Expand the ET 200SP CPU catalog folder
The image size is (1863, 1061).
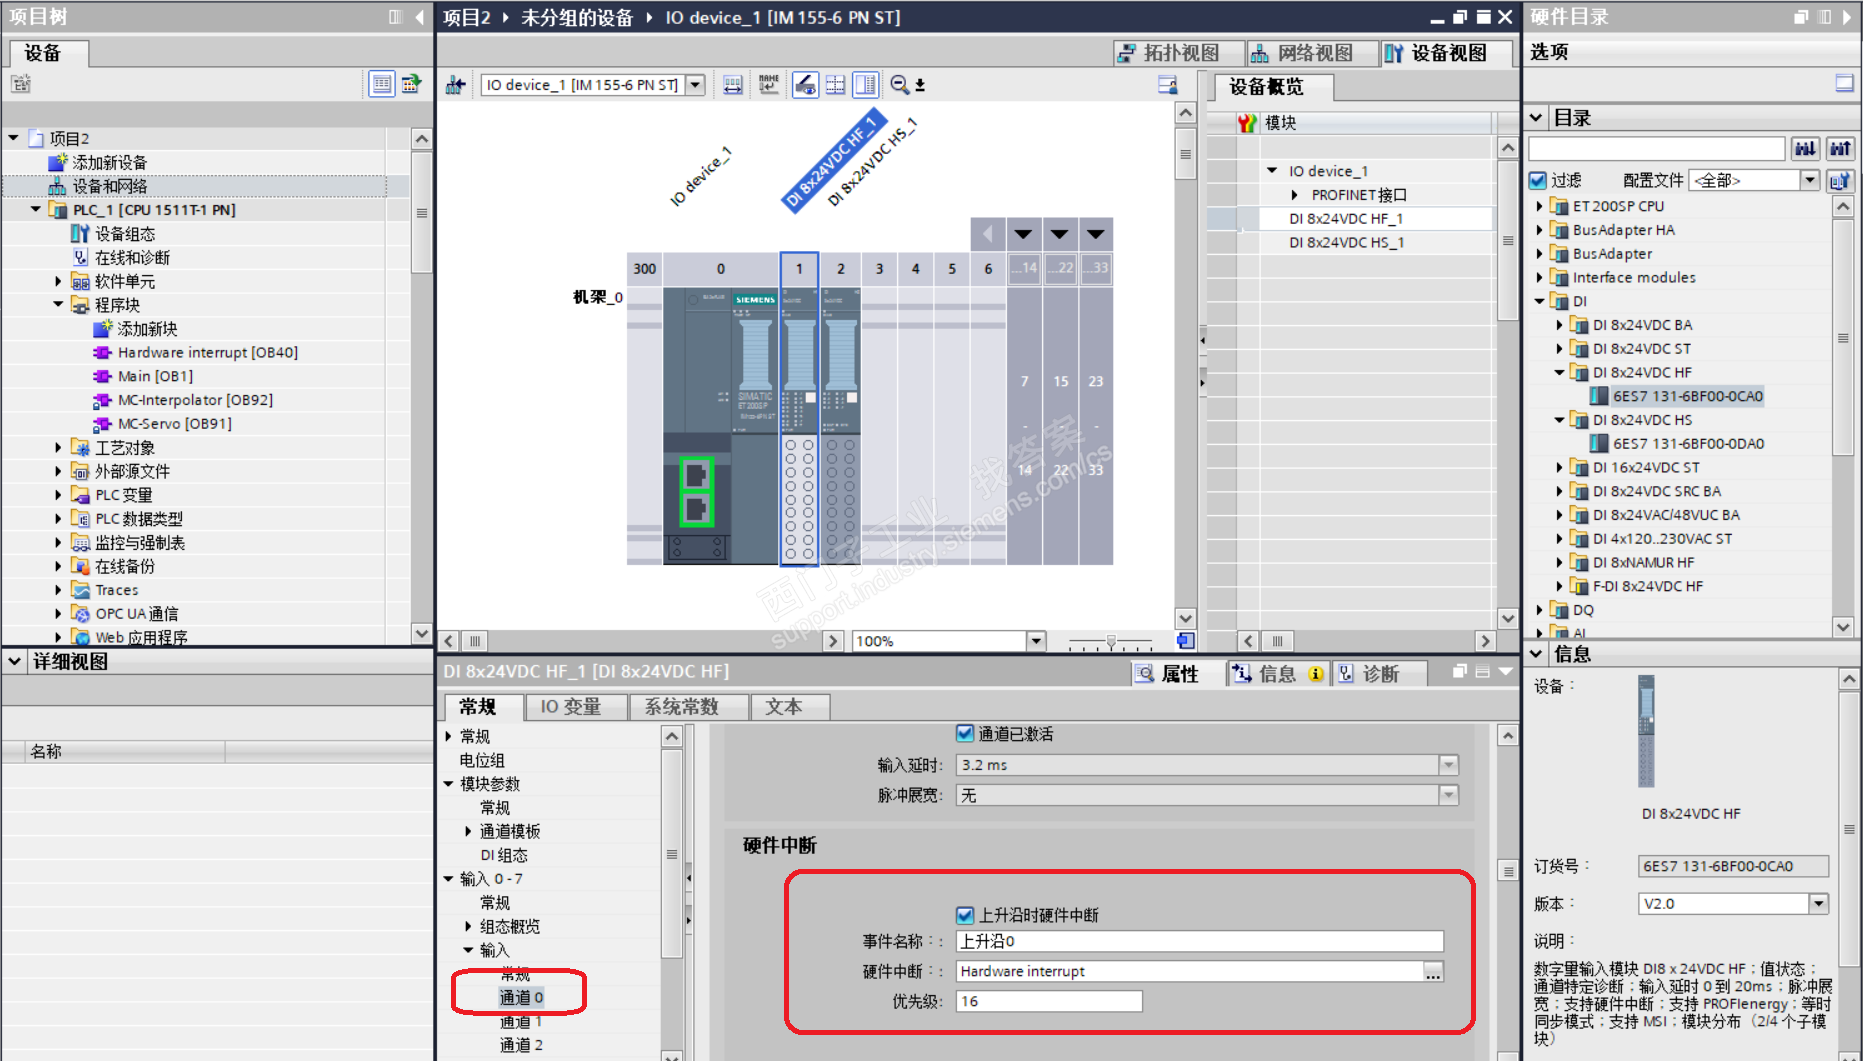(1539, 206)
